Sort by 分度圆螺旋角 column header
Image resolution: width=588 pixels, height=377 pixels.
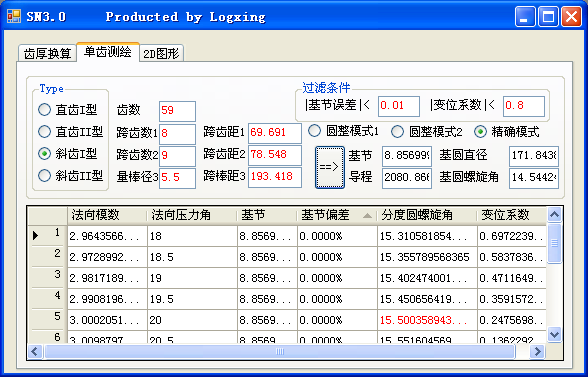click(427, 215)
